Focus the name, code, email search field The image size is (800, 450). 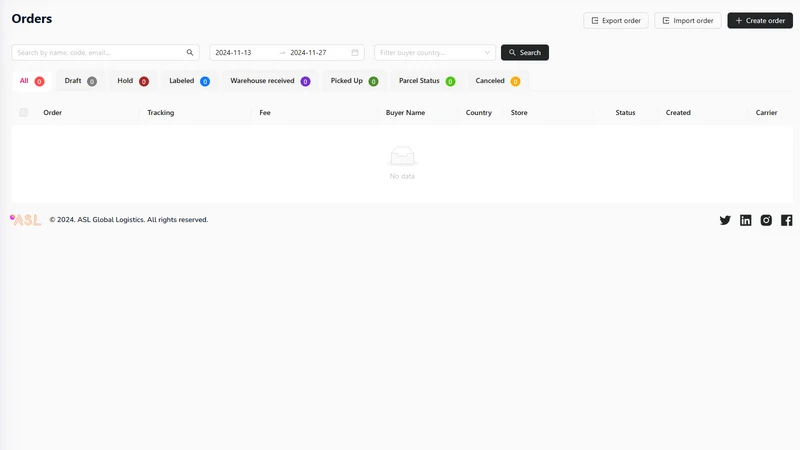coord(105,53)
